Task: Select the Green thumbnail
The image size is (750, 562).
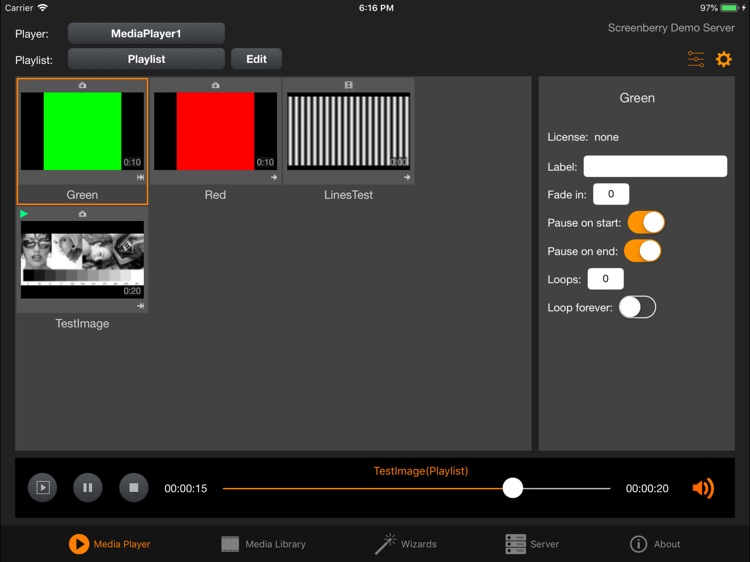Action: [82, 131]
